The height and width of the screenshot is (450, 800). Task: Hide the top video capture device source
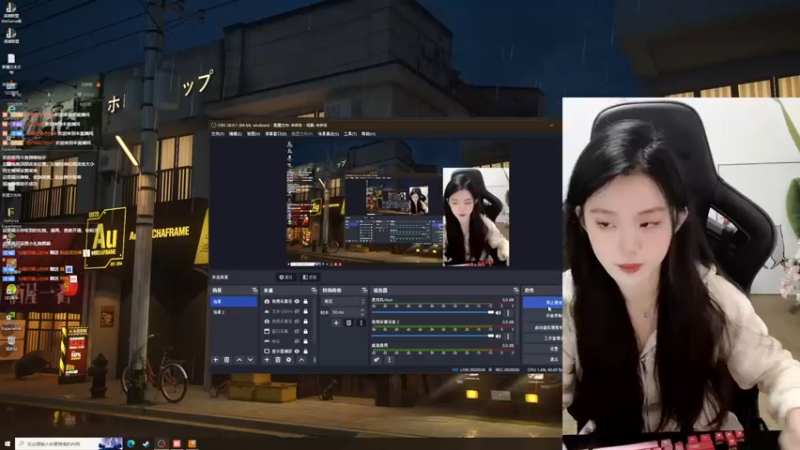297,302
